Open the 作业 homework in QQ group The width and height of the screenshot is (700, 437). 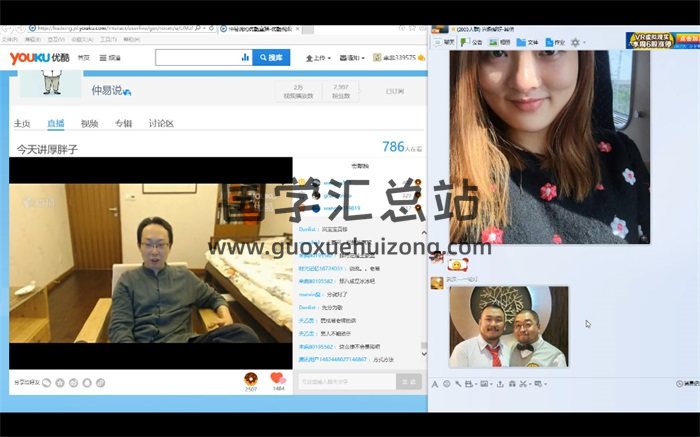(x=555, y=42)
